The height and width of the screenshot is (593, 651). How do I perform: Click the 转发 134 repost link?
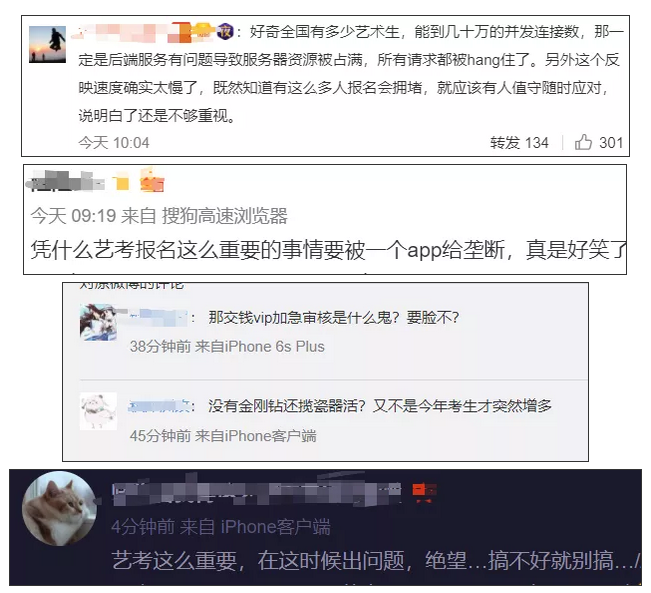tap(519, 142)
